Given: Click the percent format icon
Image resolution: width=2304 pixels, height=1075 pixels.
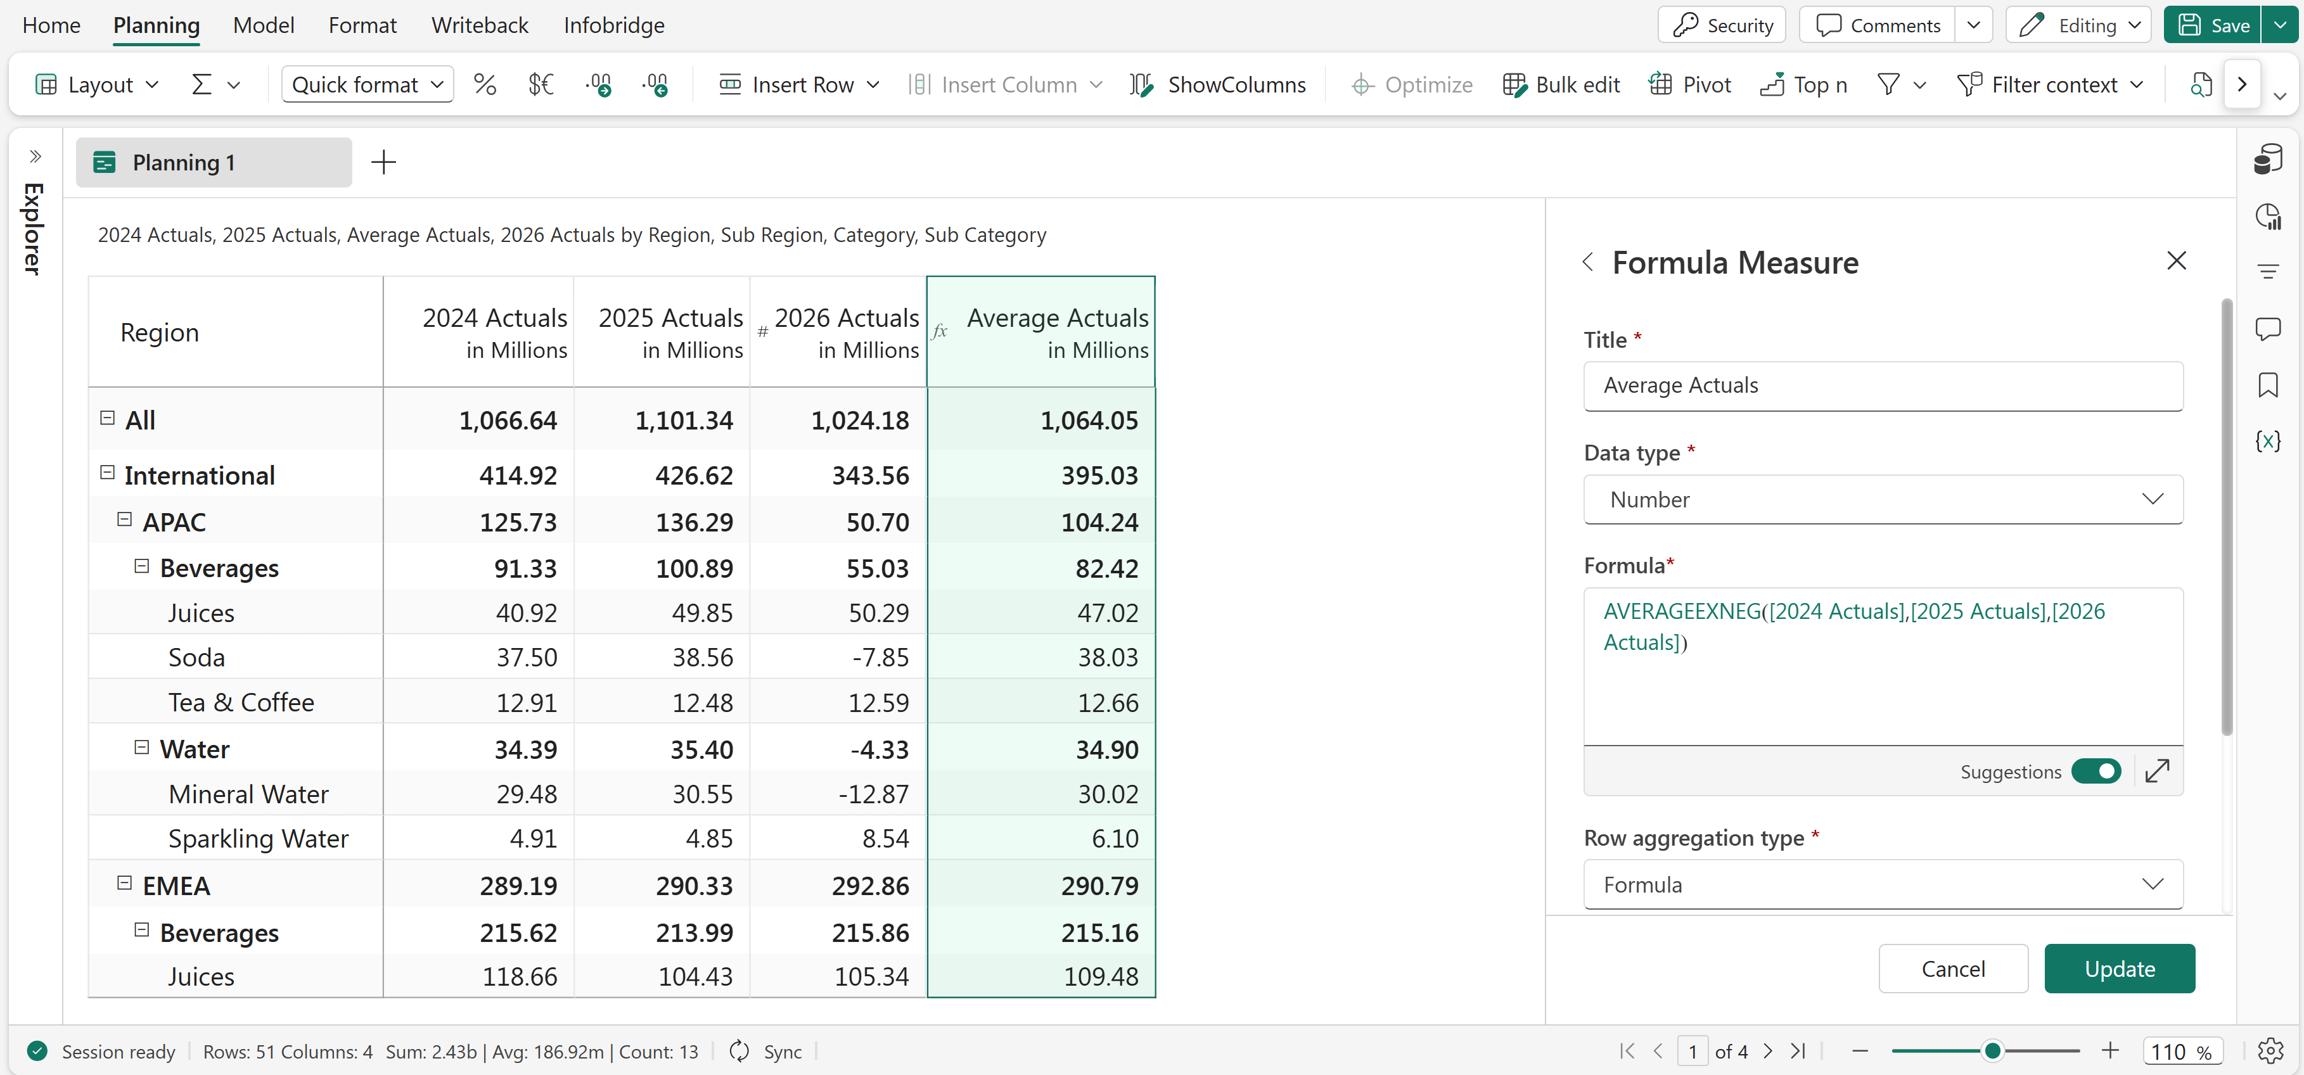Looking at the screenshot, I should point(485,85).
